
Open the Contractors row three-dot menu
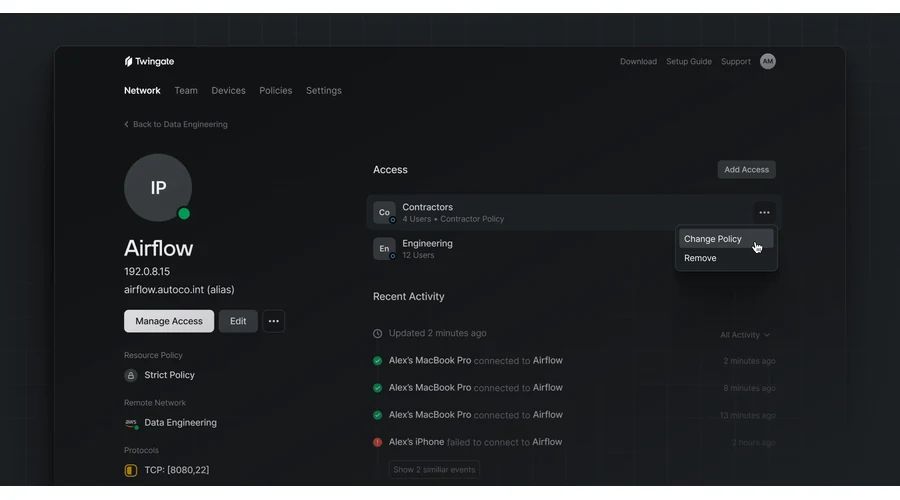coord(764,212)
